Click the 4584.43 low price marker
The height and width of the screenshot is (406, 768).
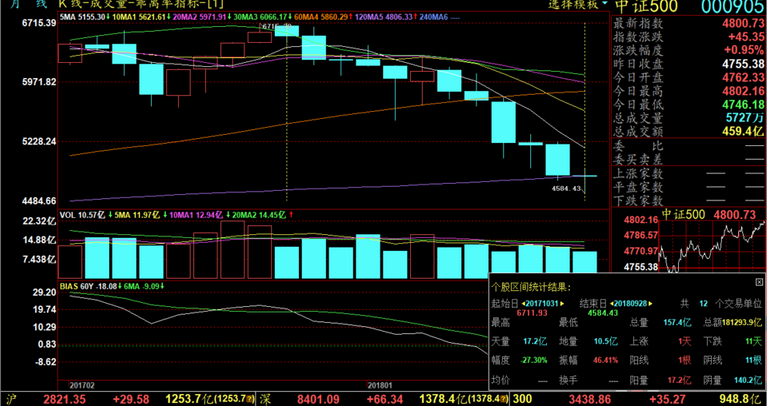(566, 189)
